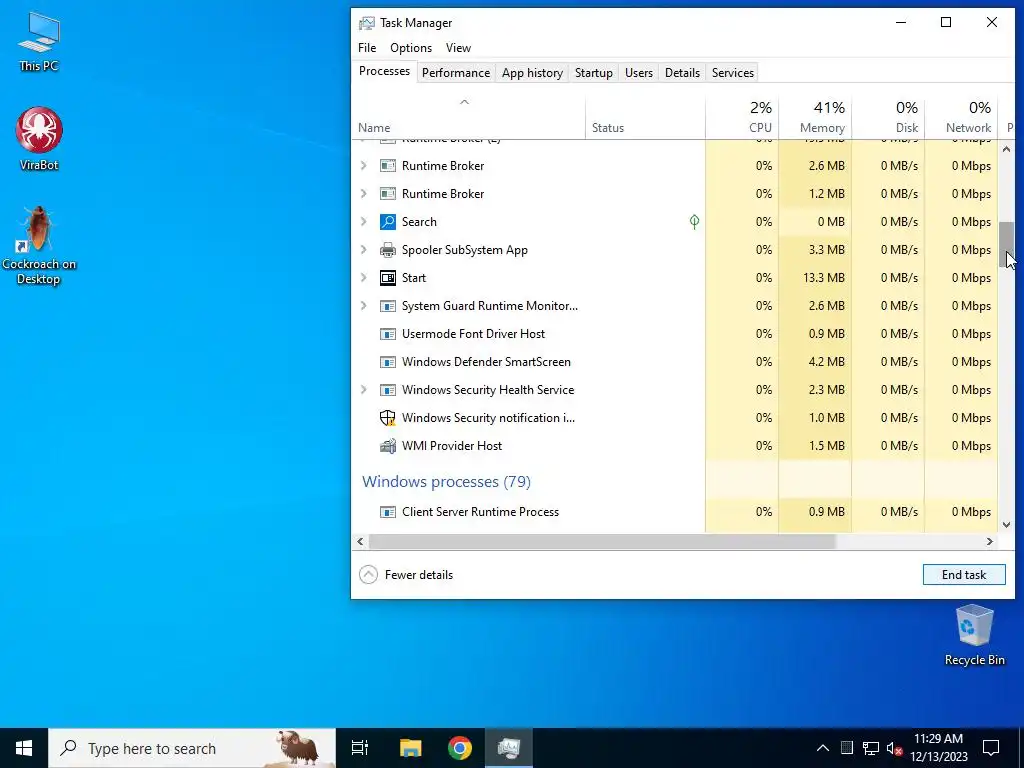Click the taskbar search box
This screenshot has height=768, width=1024.
point(192,748)
